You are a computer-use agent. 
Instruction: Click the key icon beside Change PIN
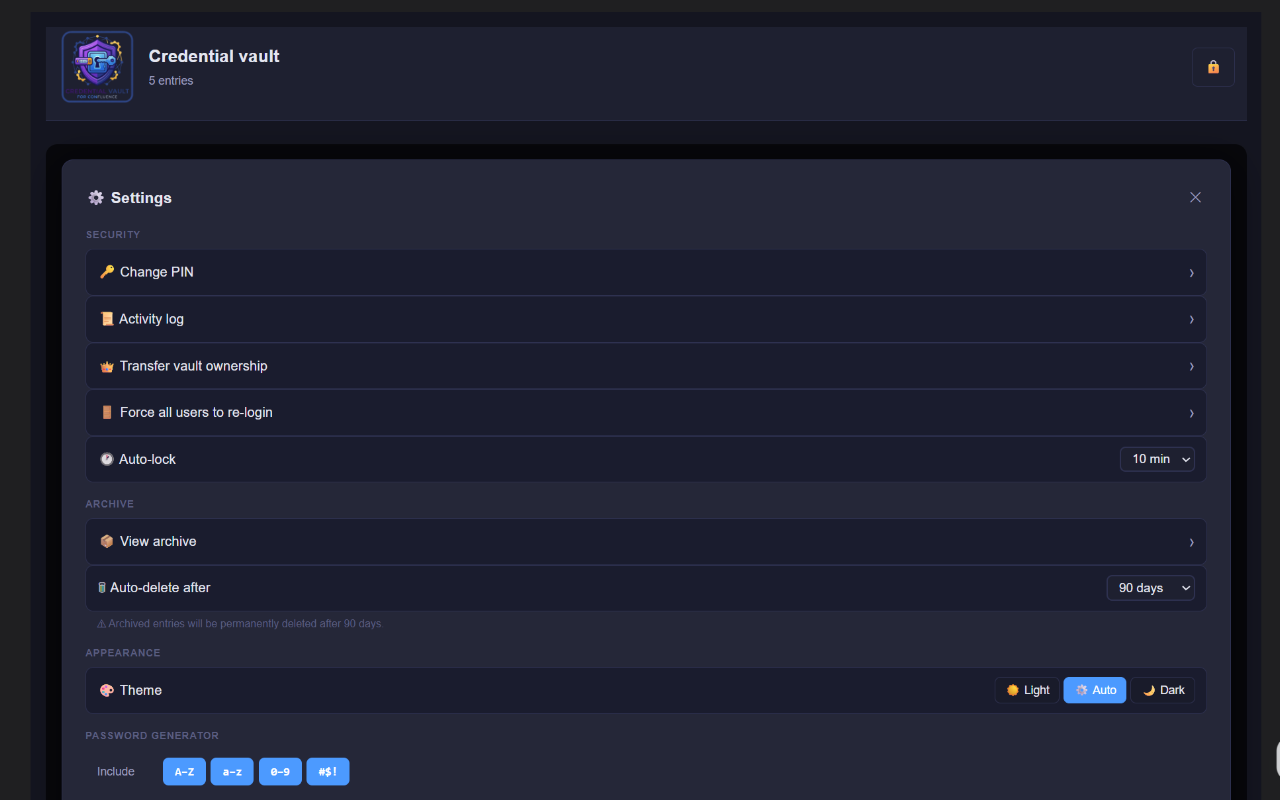click(x=107, y=272)
